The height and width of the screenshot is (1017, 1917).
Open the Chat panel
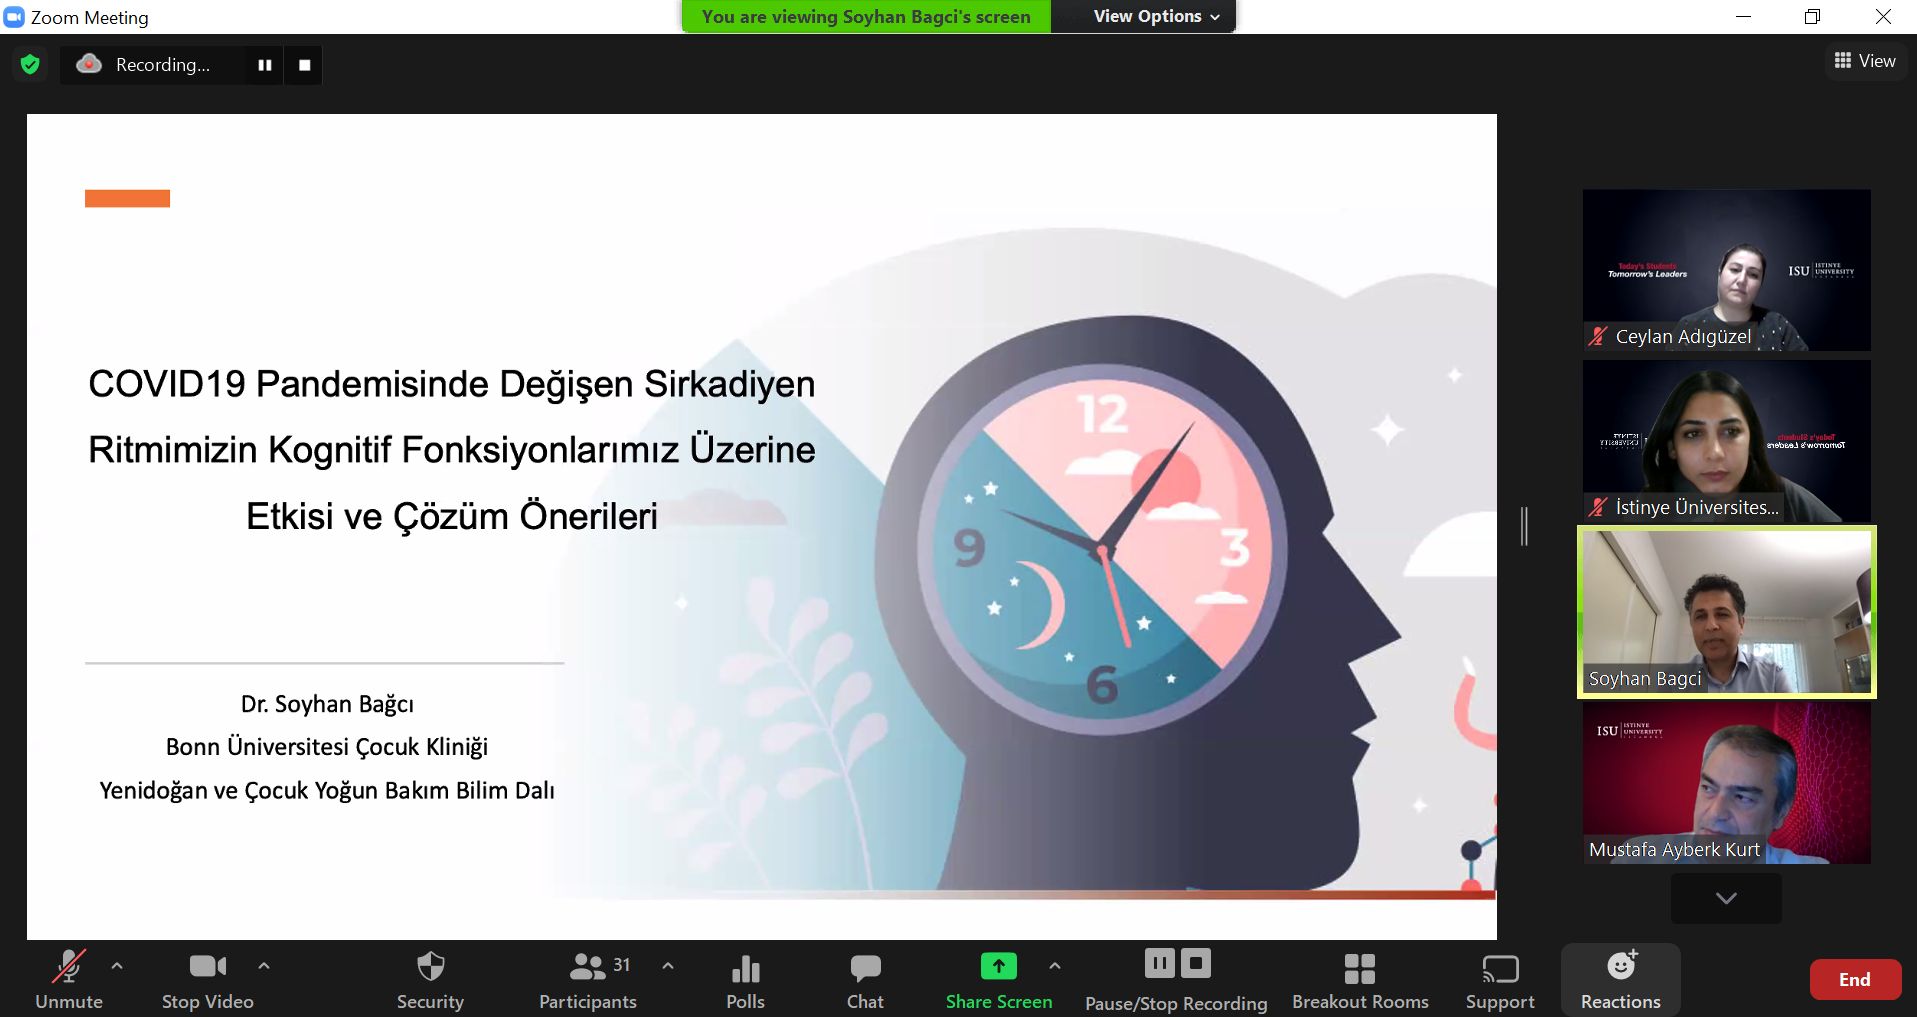pos(865,968)
